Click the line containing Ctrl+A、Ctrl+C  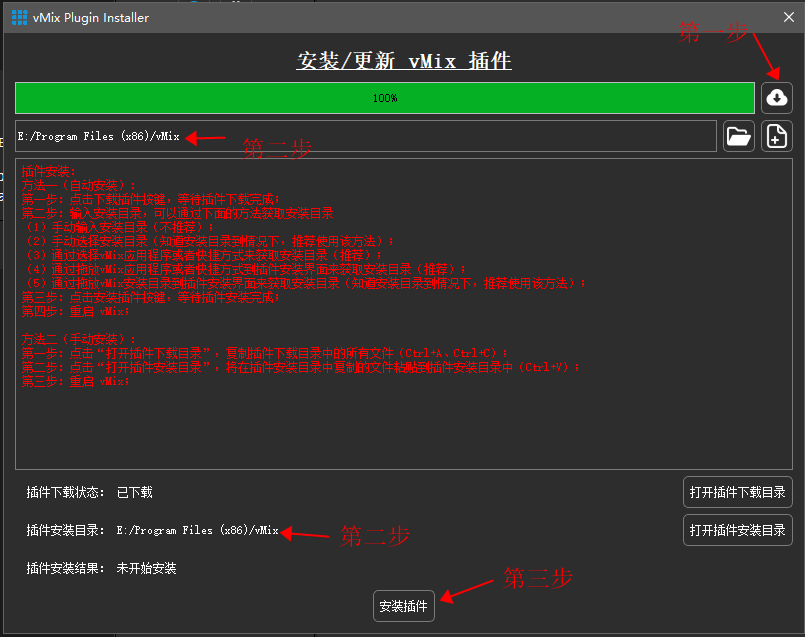coord(264,353)
